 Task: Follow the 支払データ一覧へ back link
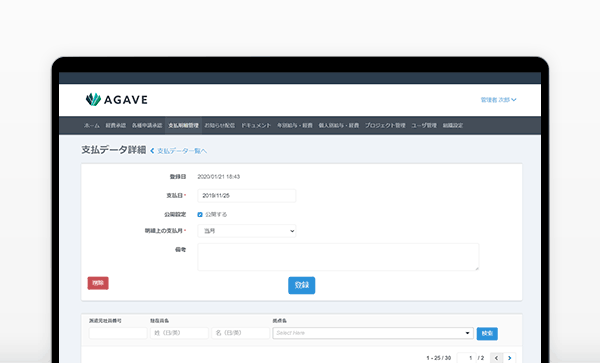click(178, 151)
